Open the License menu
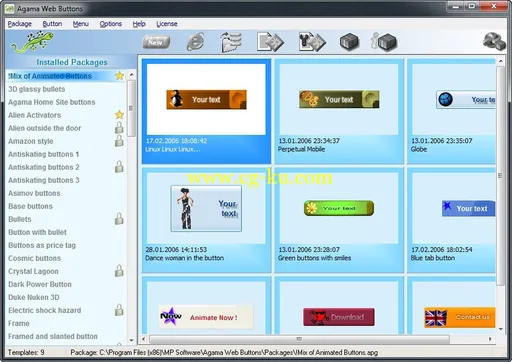This screenshot has height=362, width=512. (x=167, y=24)
